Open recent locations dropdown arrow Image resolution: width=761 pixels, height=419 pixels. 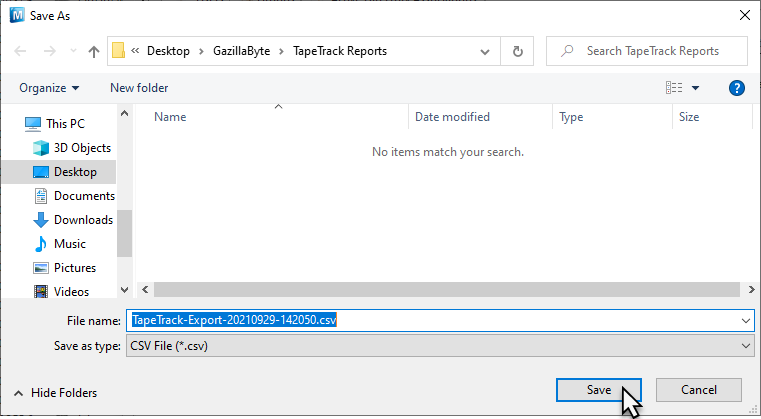pyautogui.click(x=73, y=51)
